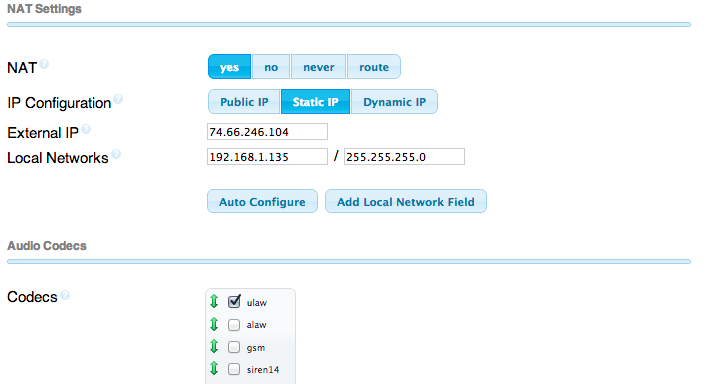
Task: Focus the Local Networks address field
Action: click(267, 157)
